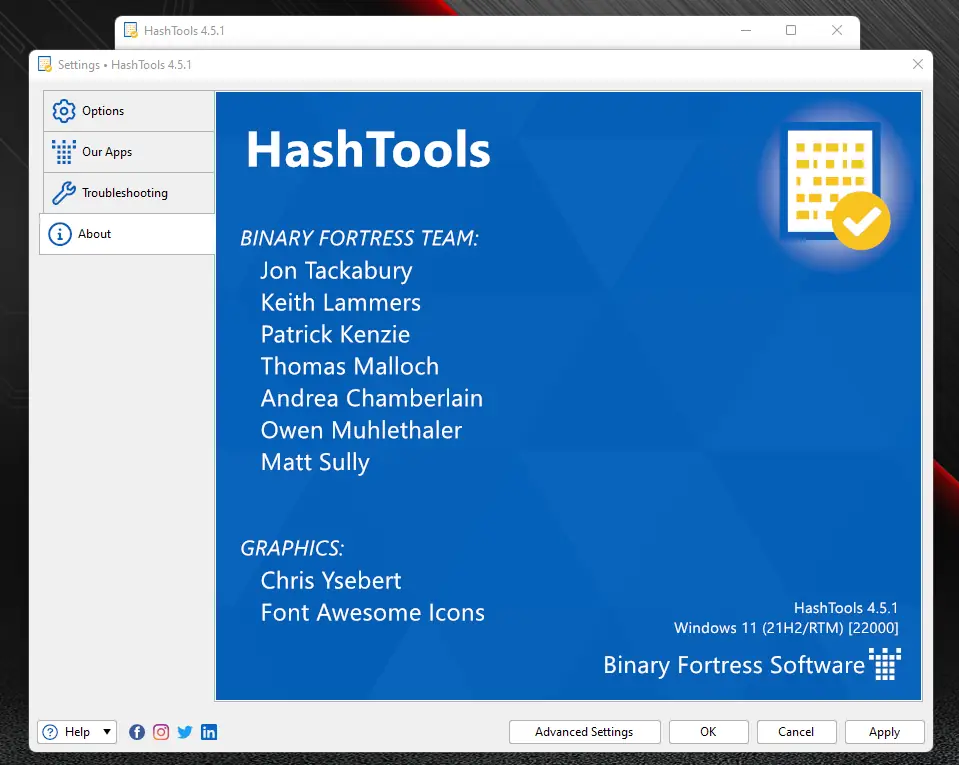Open the Twitter social link icon
Image resolution: width=959 pixels, height=765 pixels.
[x=185, y=732]
